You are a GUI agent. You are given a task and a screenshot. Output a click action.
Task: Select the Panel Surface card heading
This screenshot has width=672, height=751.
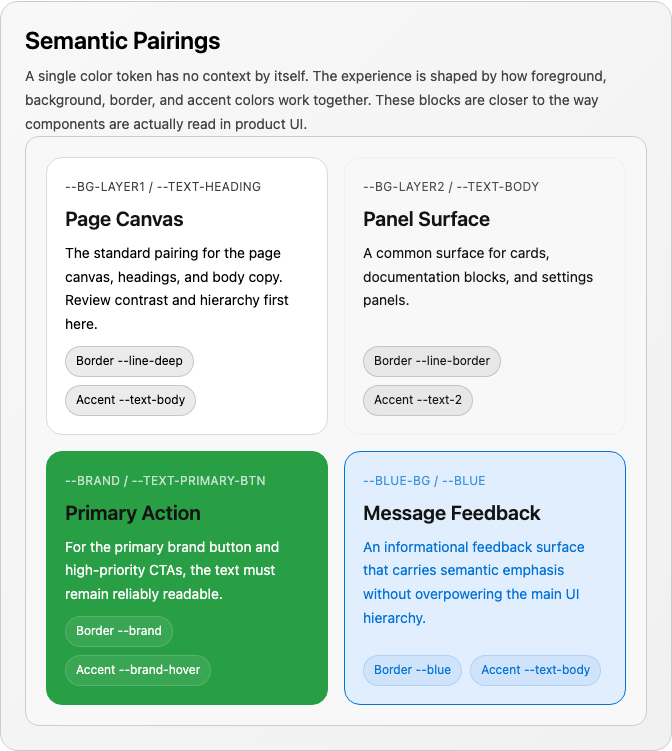pos(426,219)
